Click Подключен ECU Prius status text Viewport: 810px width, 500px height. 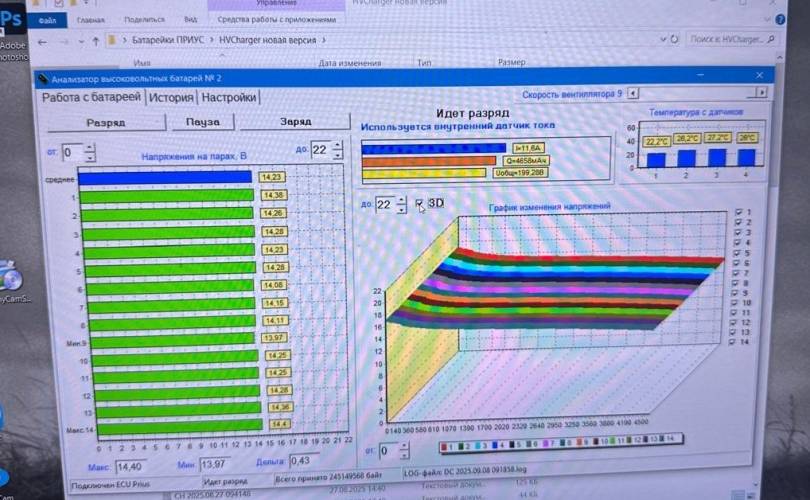tap(110, 485)
